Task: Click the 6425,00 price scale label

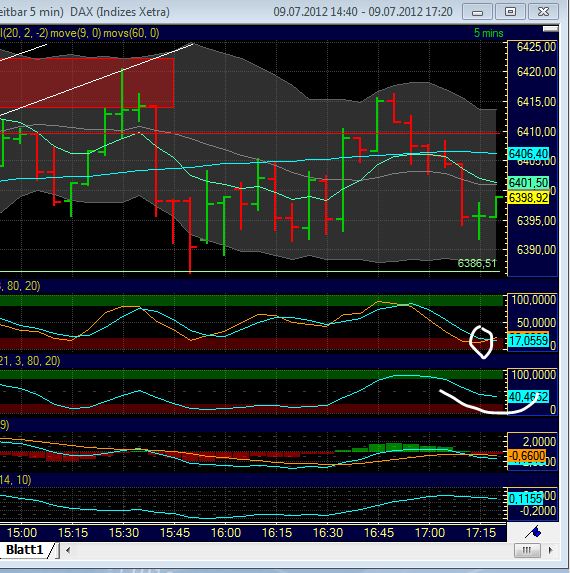Action: pos(536,47)
